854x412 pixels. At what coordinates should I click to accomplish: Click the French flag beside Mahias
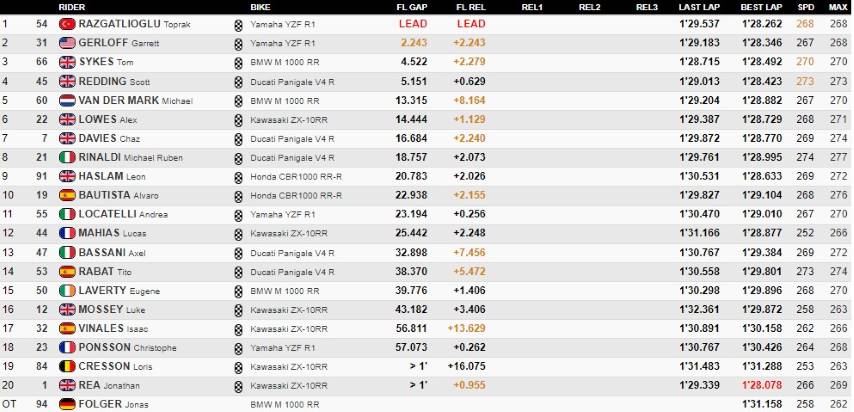(x=67, y=233)
